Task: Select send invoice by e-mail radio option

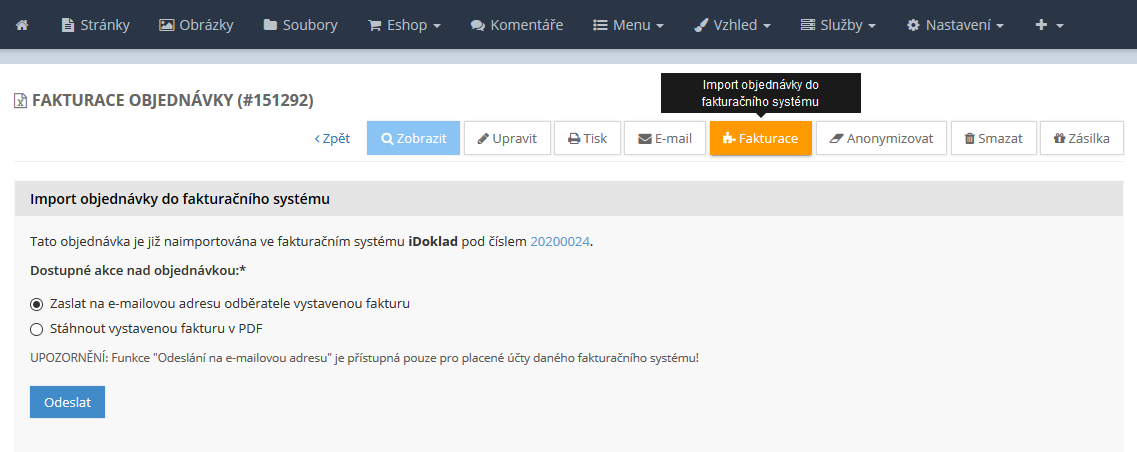Action: [x=37, y=303]
